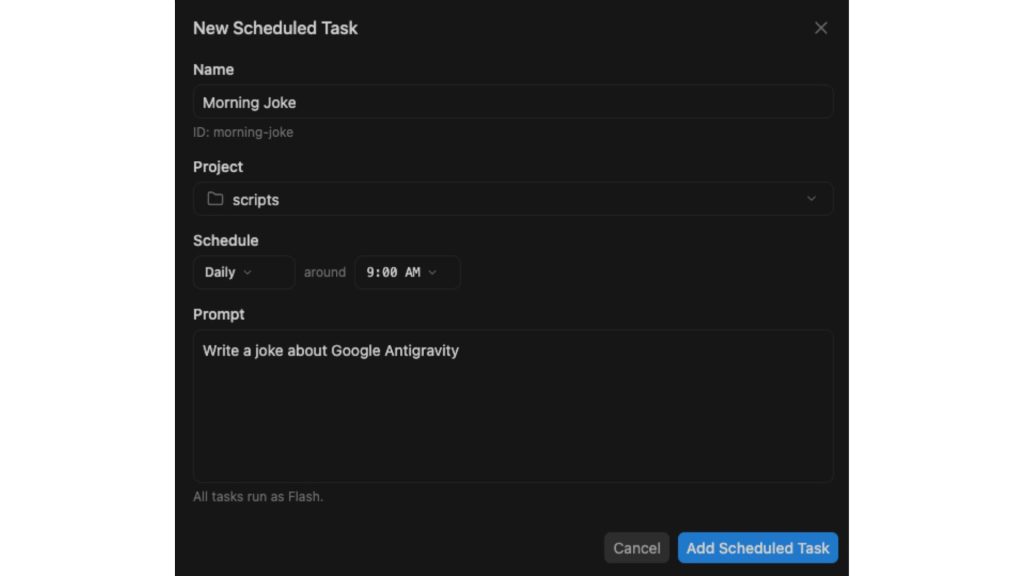Open the 9:00 AM time dropdown

coord(407,272)
